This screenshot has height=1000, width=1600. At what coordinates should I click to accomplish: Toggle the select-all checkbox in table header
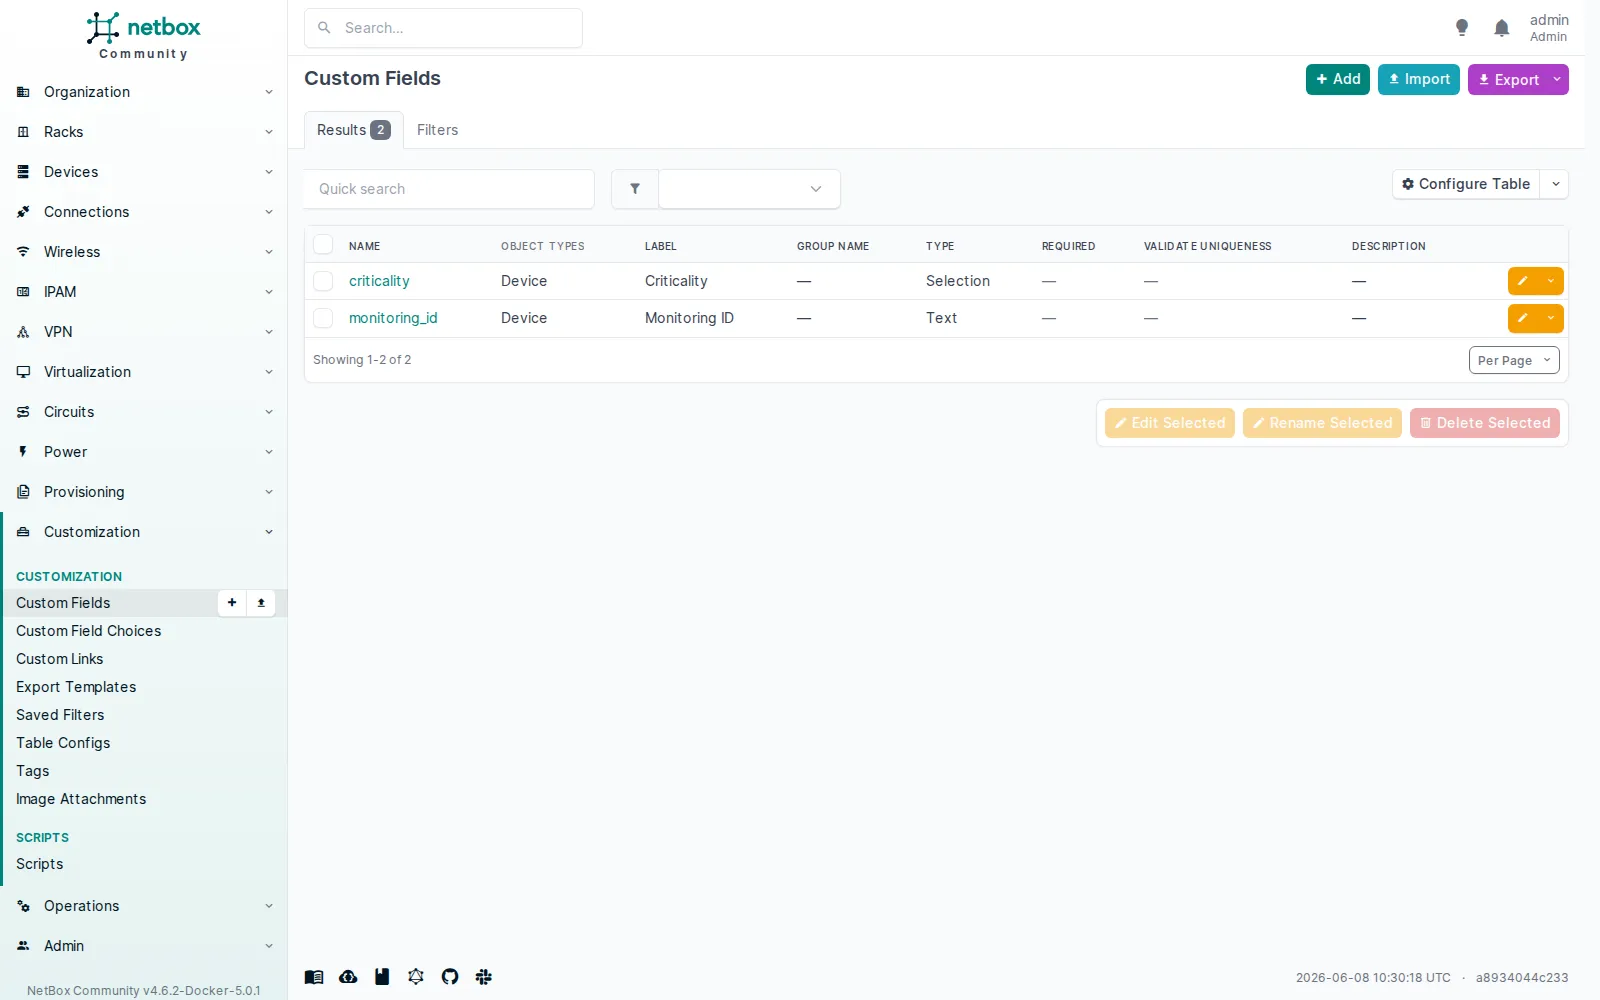[323, 245]
